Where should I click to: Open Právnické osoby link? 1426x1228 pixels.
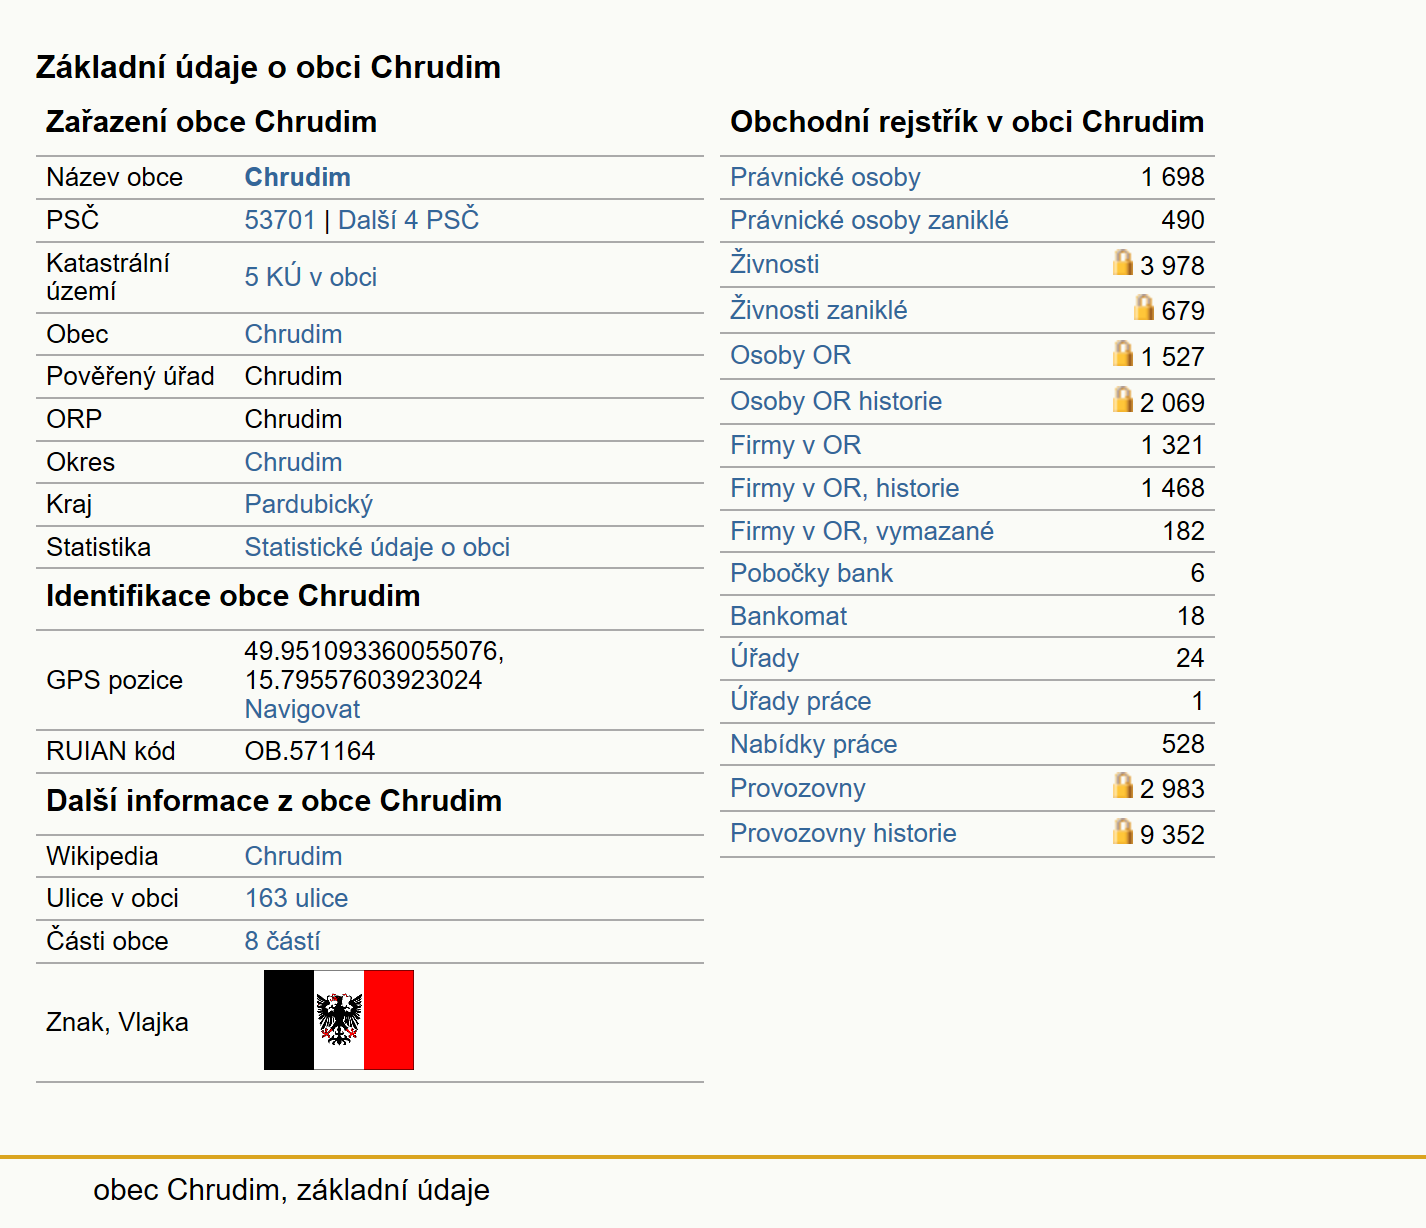click(825, 177)
